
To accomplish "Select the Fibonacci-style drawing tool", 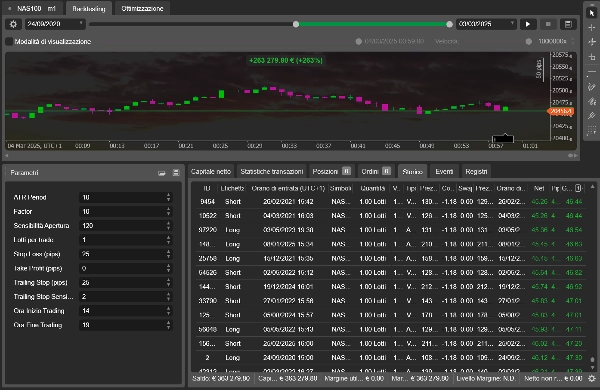I will pos(592,101).
